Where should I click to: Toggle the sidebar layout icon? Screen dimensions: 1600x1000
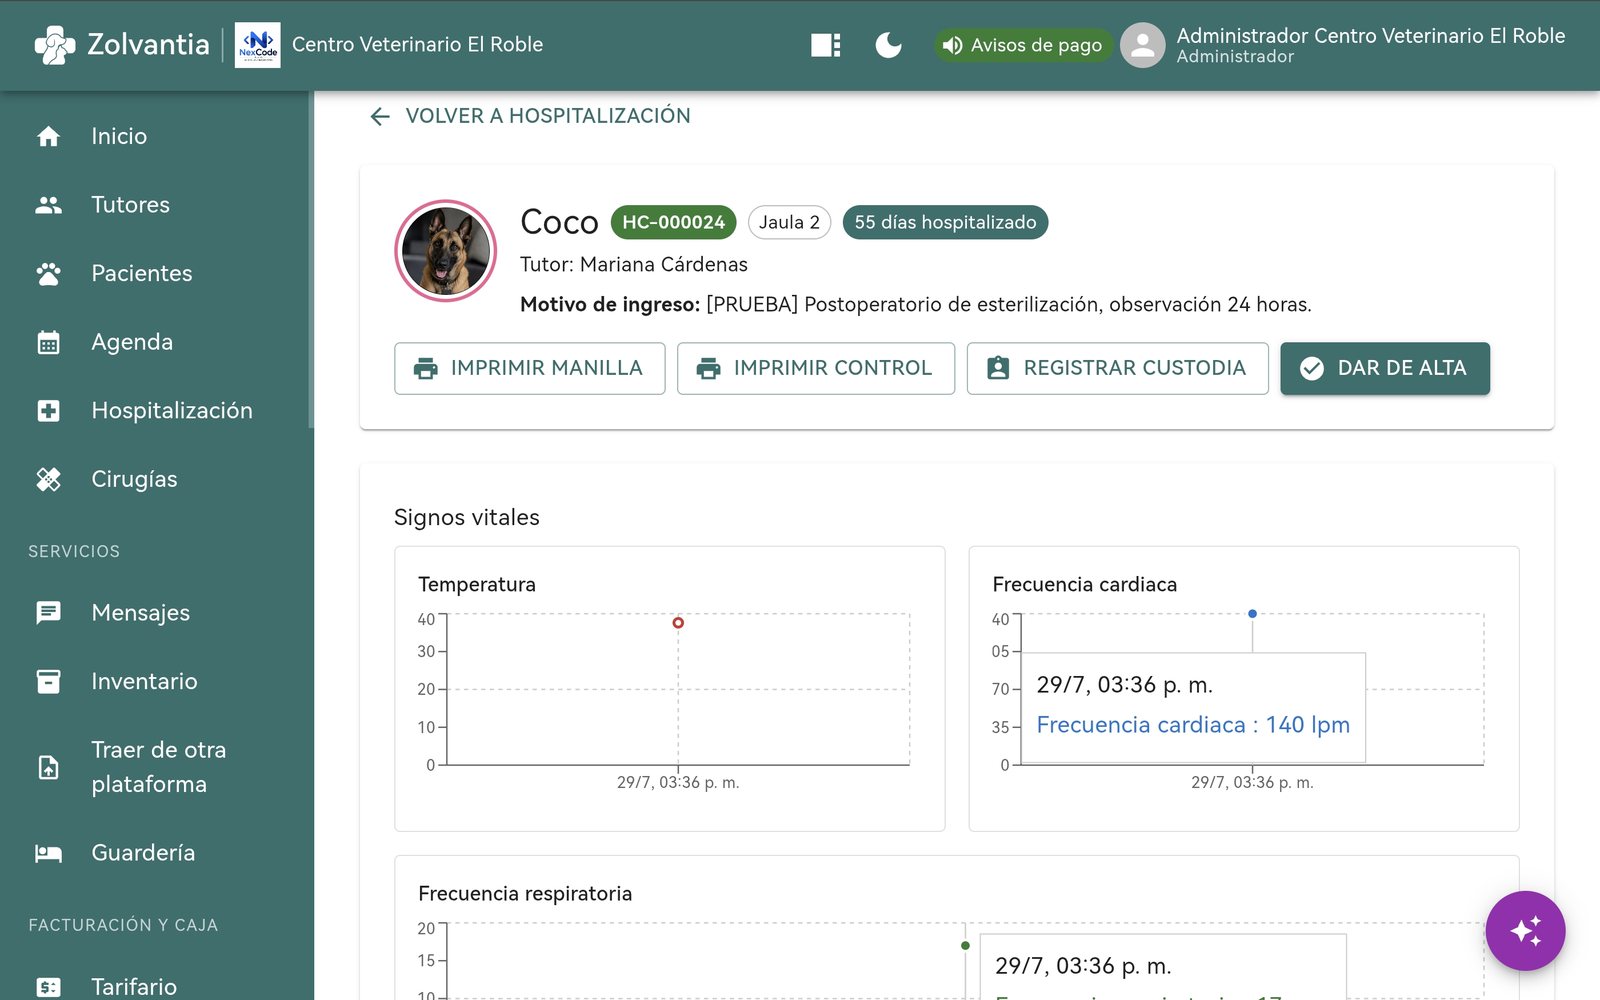826,45
